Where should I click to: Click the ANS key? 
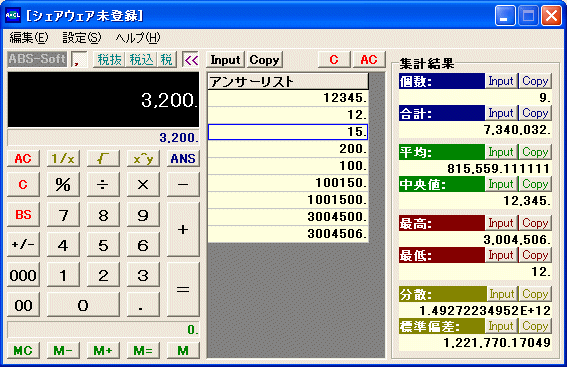point(183,159)
